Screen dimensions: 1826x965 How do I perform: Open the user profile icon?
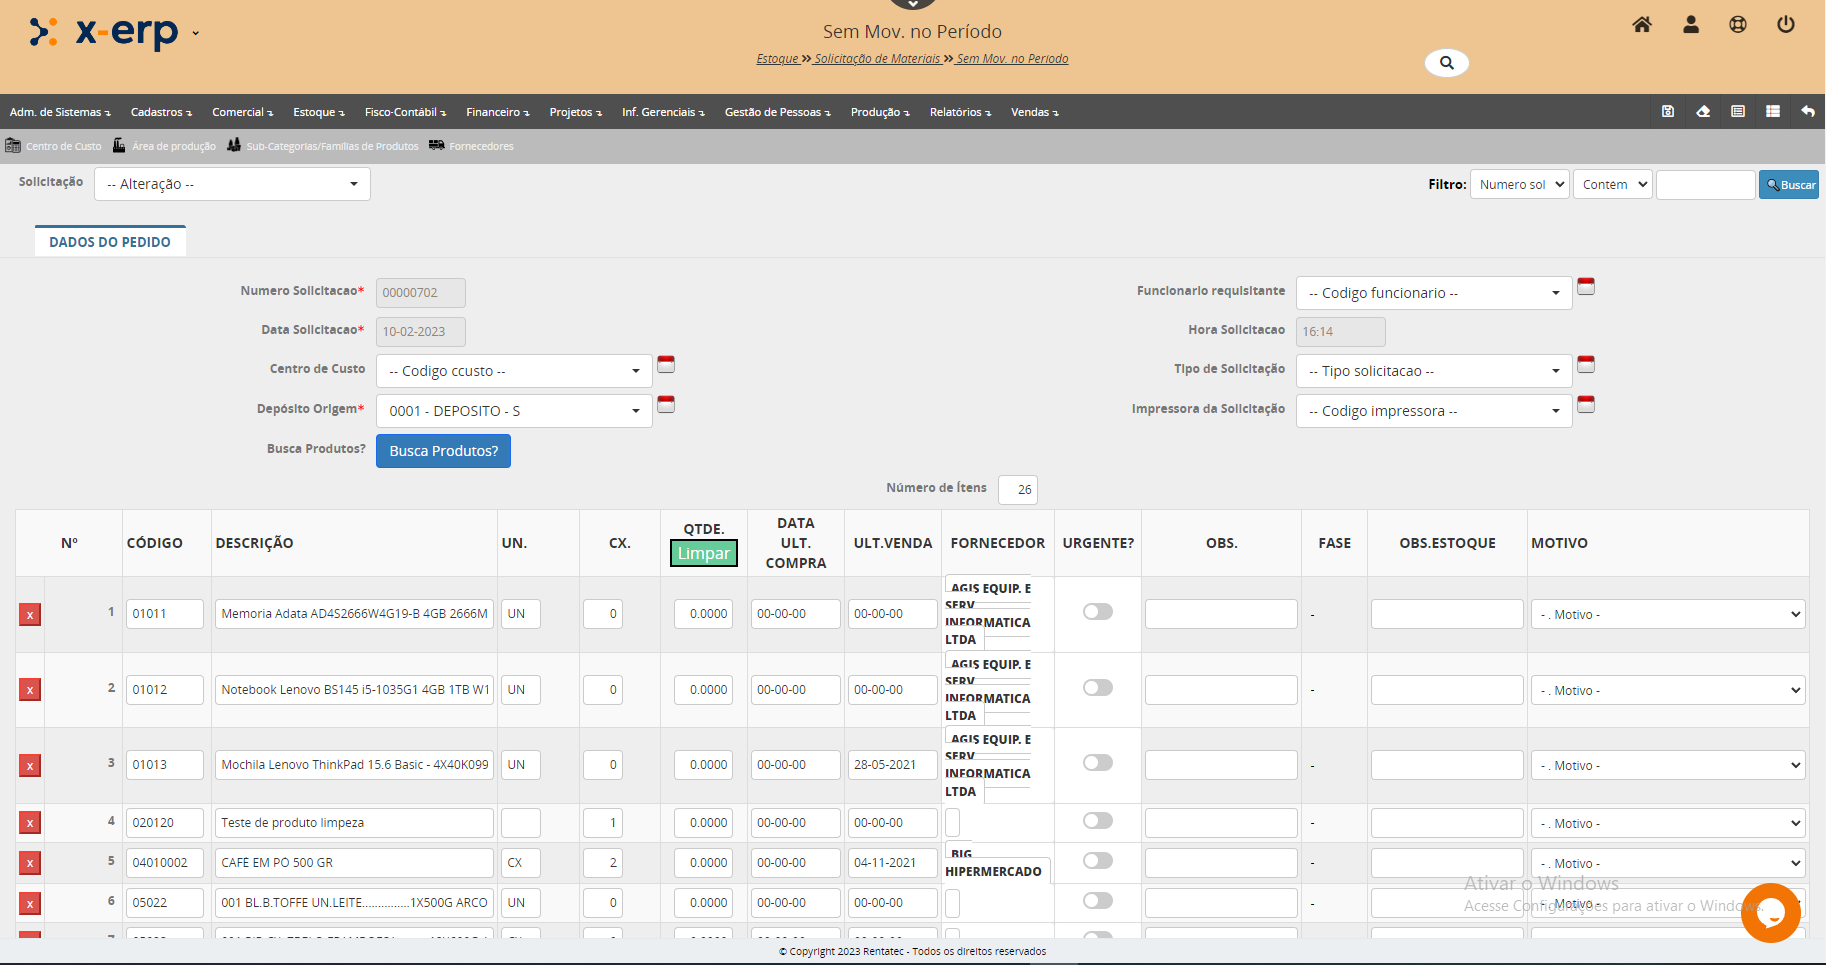pos(1691,25)
